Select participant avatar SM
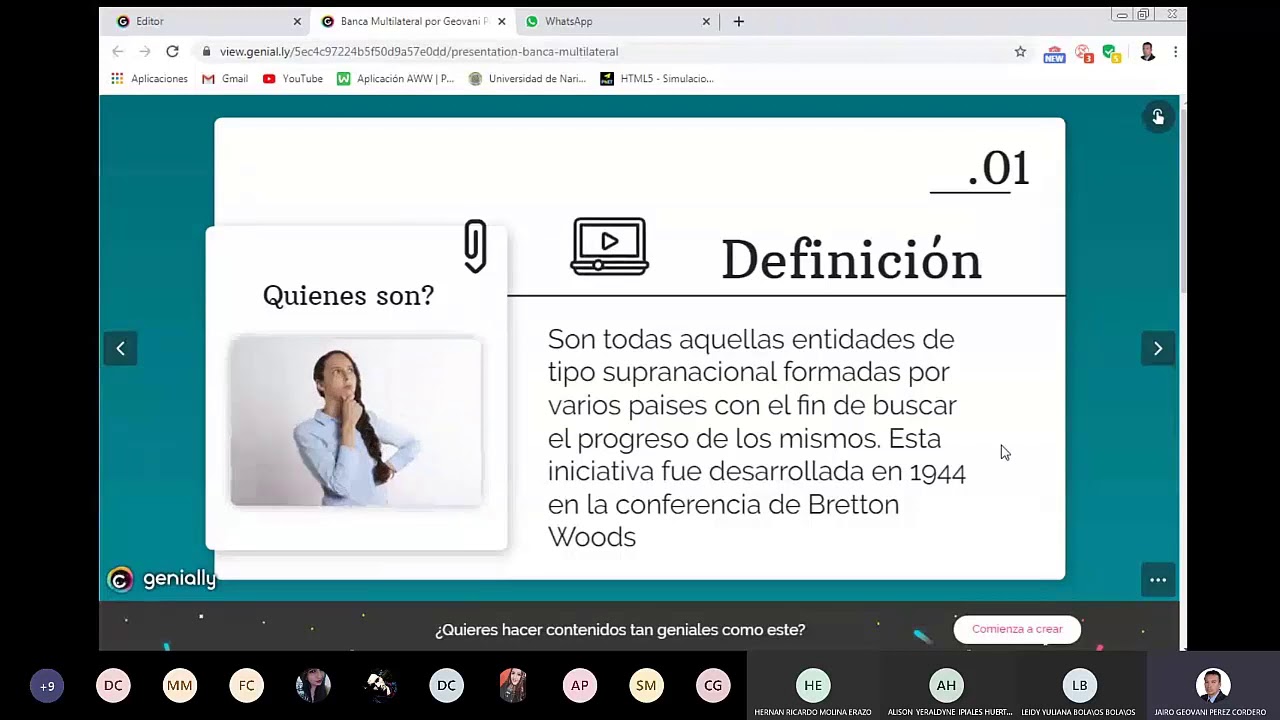Viewport: 1280px width, 720px height. (x=646, y=686)
